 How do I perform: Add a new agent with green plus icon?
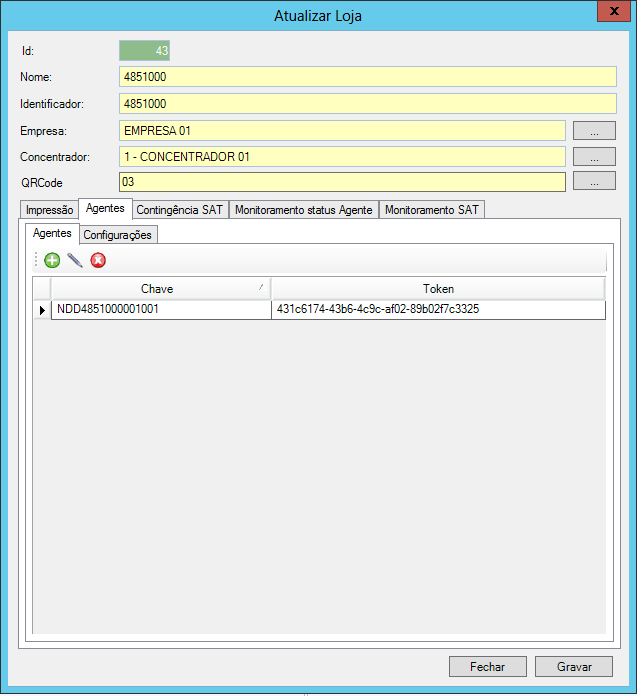click(52, 260)
